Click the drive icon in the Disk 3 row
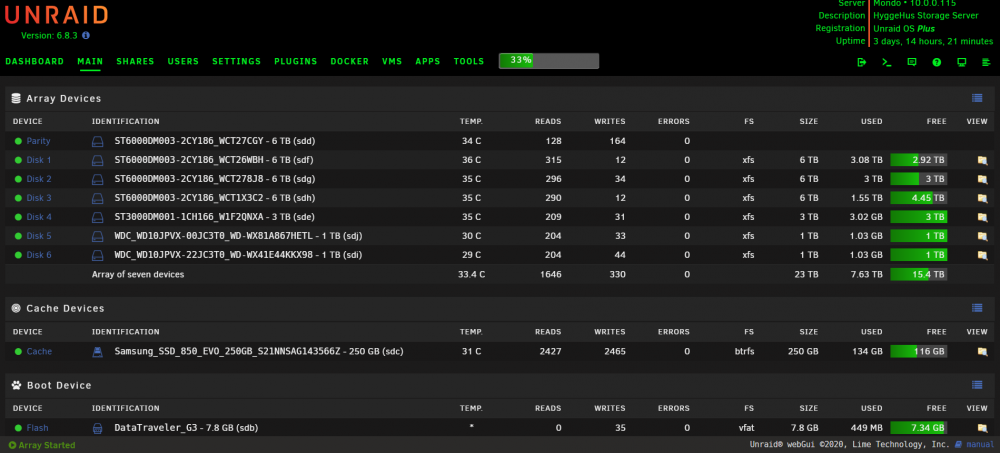This screenshot has width=1000, height=453. (98, 198)
